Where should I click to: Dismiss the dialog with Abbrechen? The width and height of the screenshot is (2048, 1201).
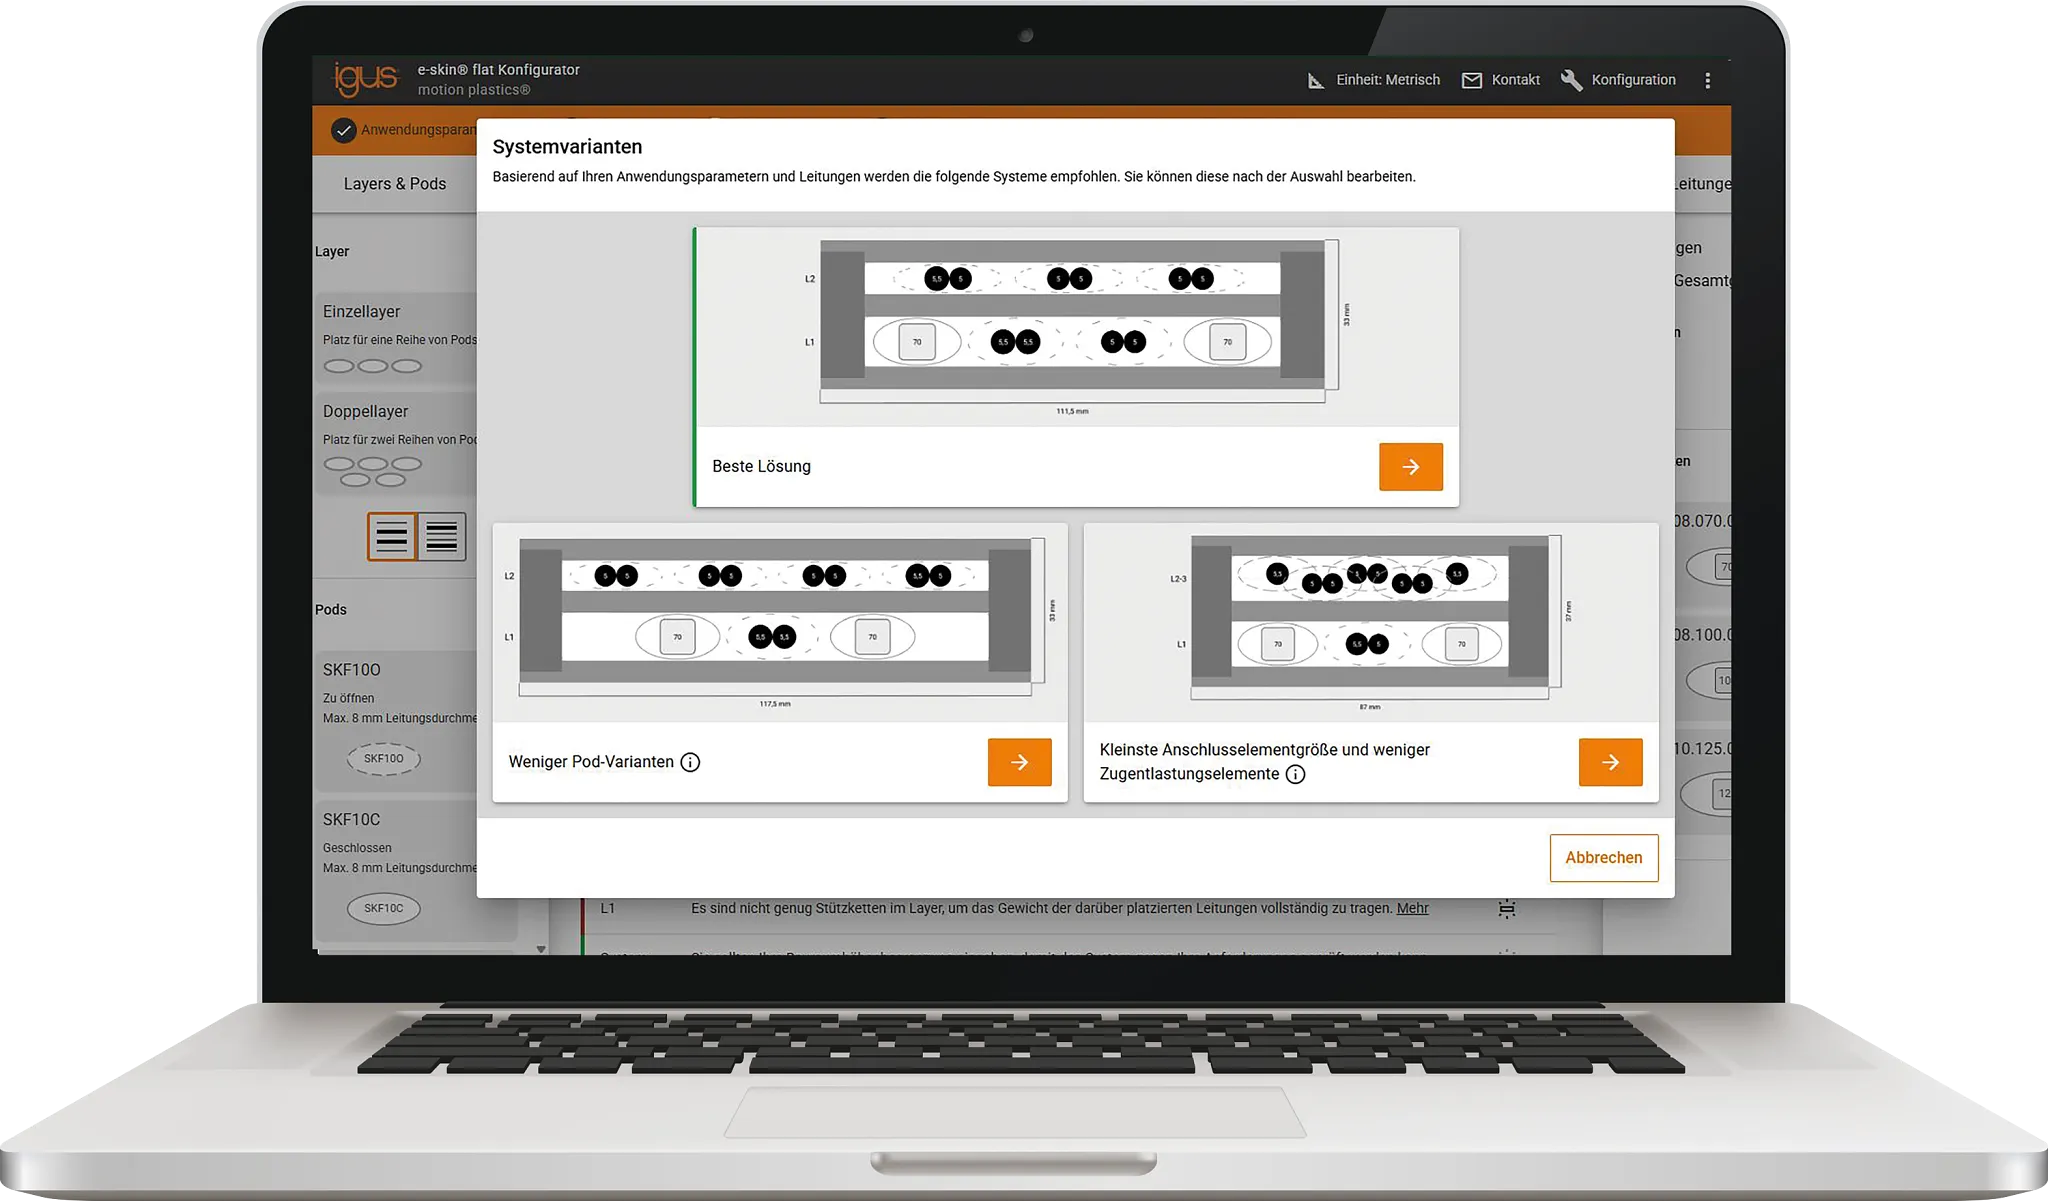pyautogui.click(x=1604, y=858)
